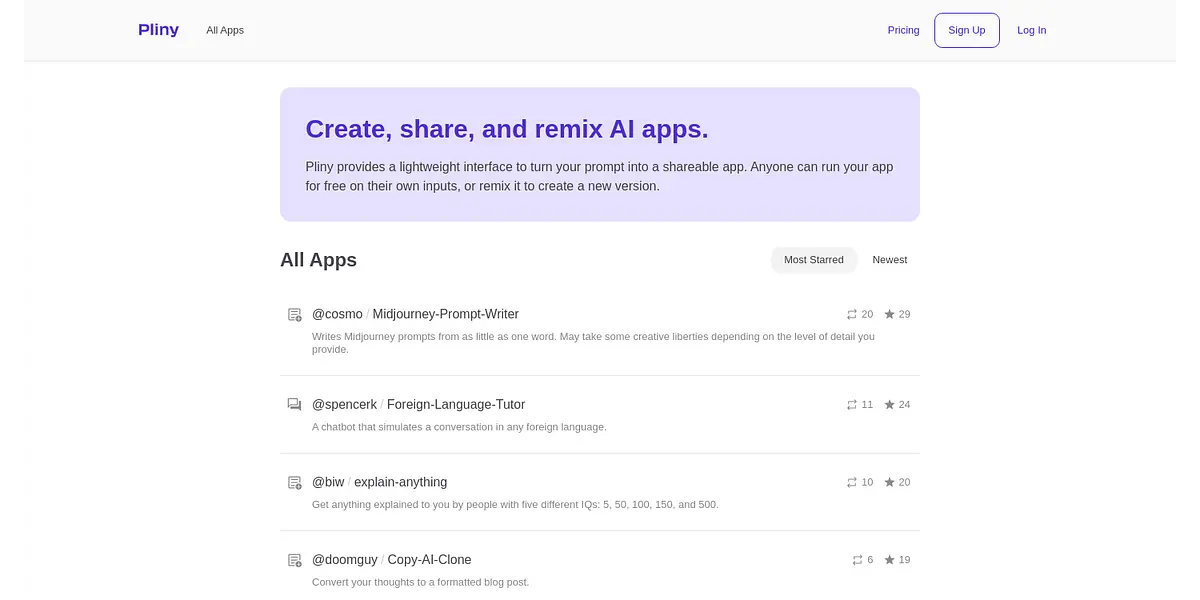
Task: Click the Pliny logo
Action: (158, 30)
